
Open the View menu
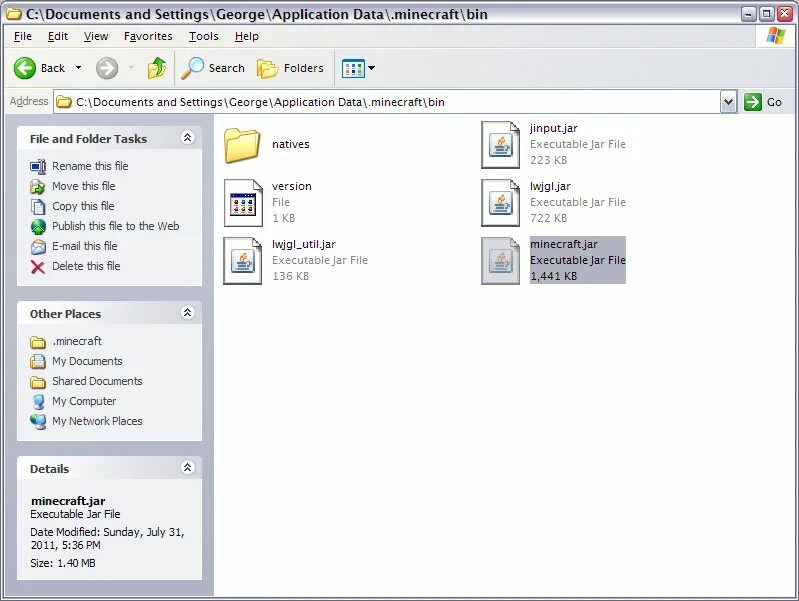coord(96,36)
